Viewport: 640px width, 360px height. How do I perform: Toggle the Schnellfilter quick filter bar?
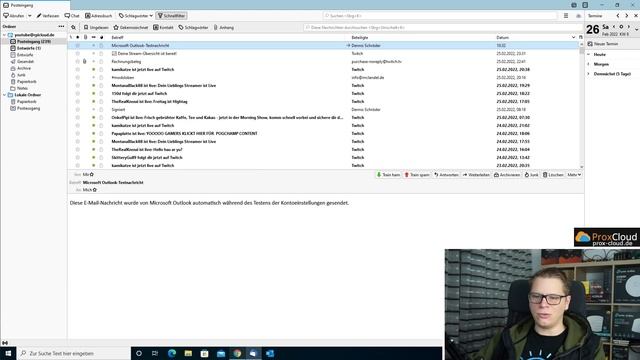pyautogui.click(x=171, y=16)
